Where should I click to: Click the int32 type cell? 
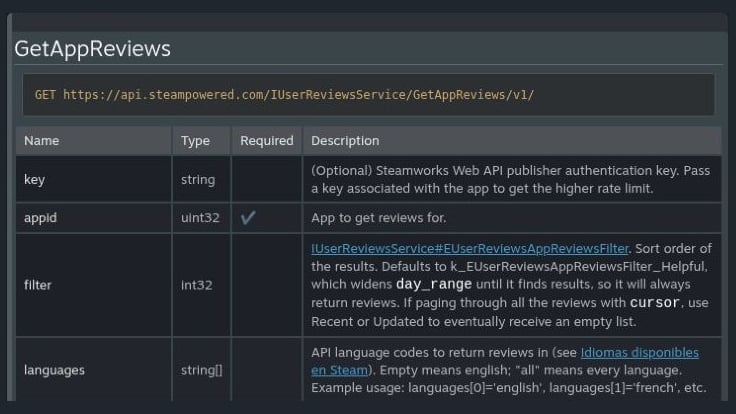pos(201,285)
